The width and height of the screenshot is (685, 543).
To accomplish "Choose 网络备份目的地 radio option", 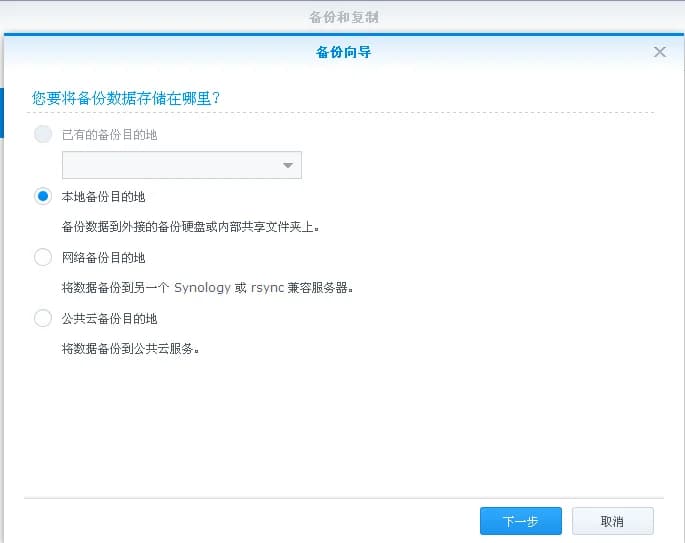I will coord(43,257).
